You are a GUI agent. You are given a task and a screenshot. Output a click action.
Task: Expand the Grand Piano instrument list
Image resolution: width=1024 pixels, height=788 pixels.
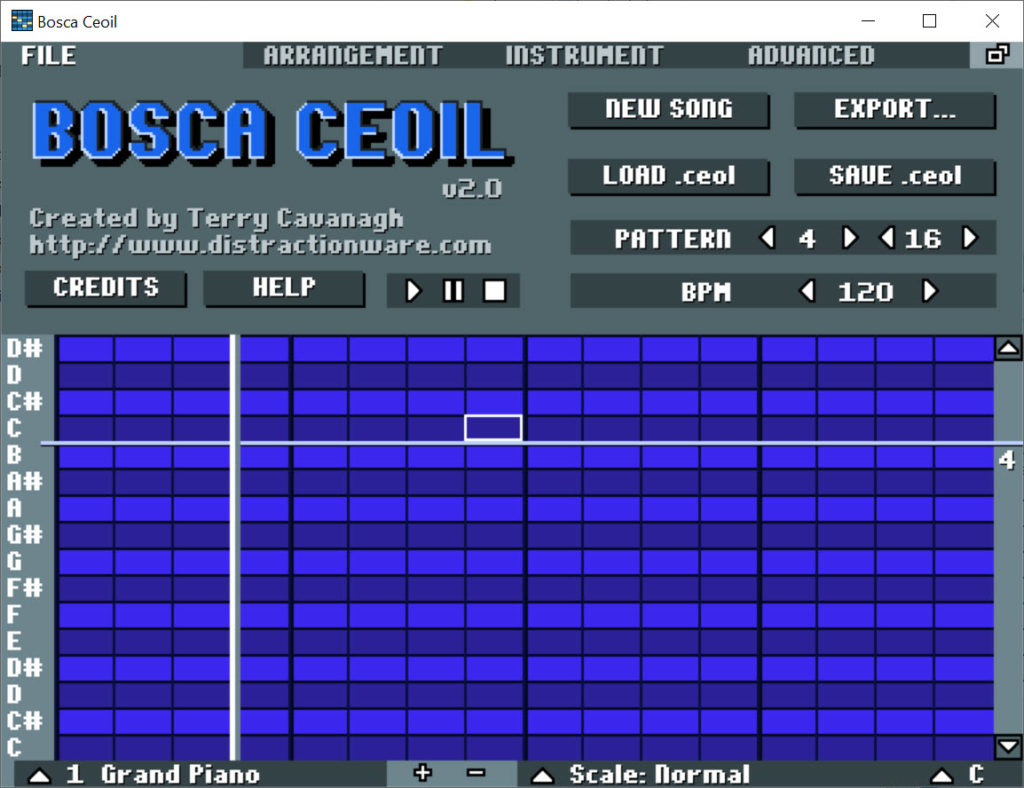(x=39, y=776)
